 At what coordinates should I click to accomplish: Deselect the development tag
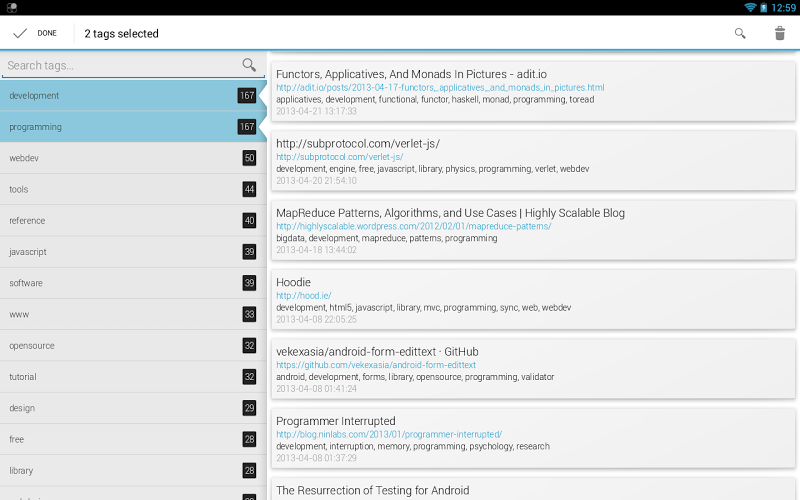click(133, 95)
